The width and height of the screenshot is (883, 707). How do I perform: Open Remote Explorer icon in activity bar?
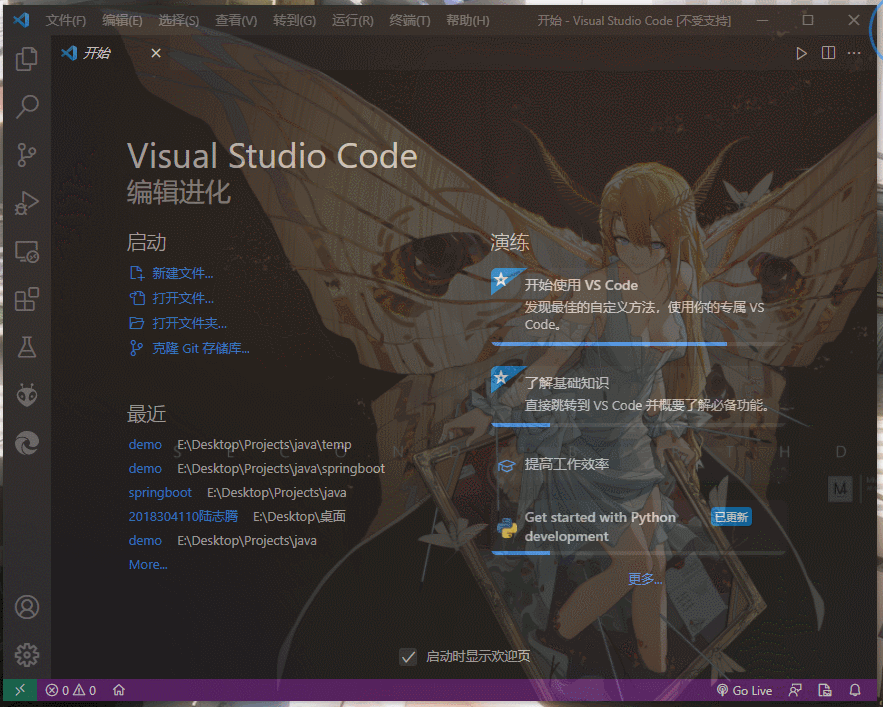27,252
